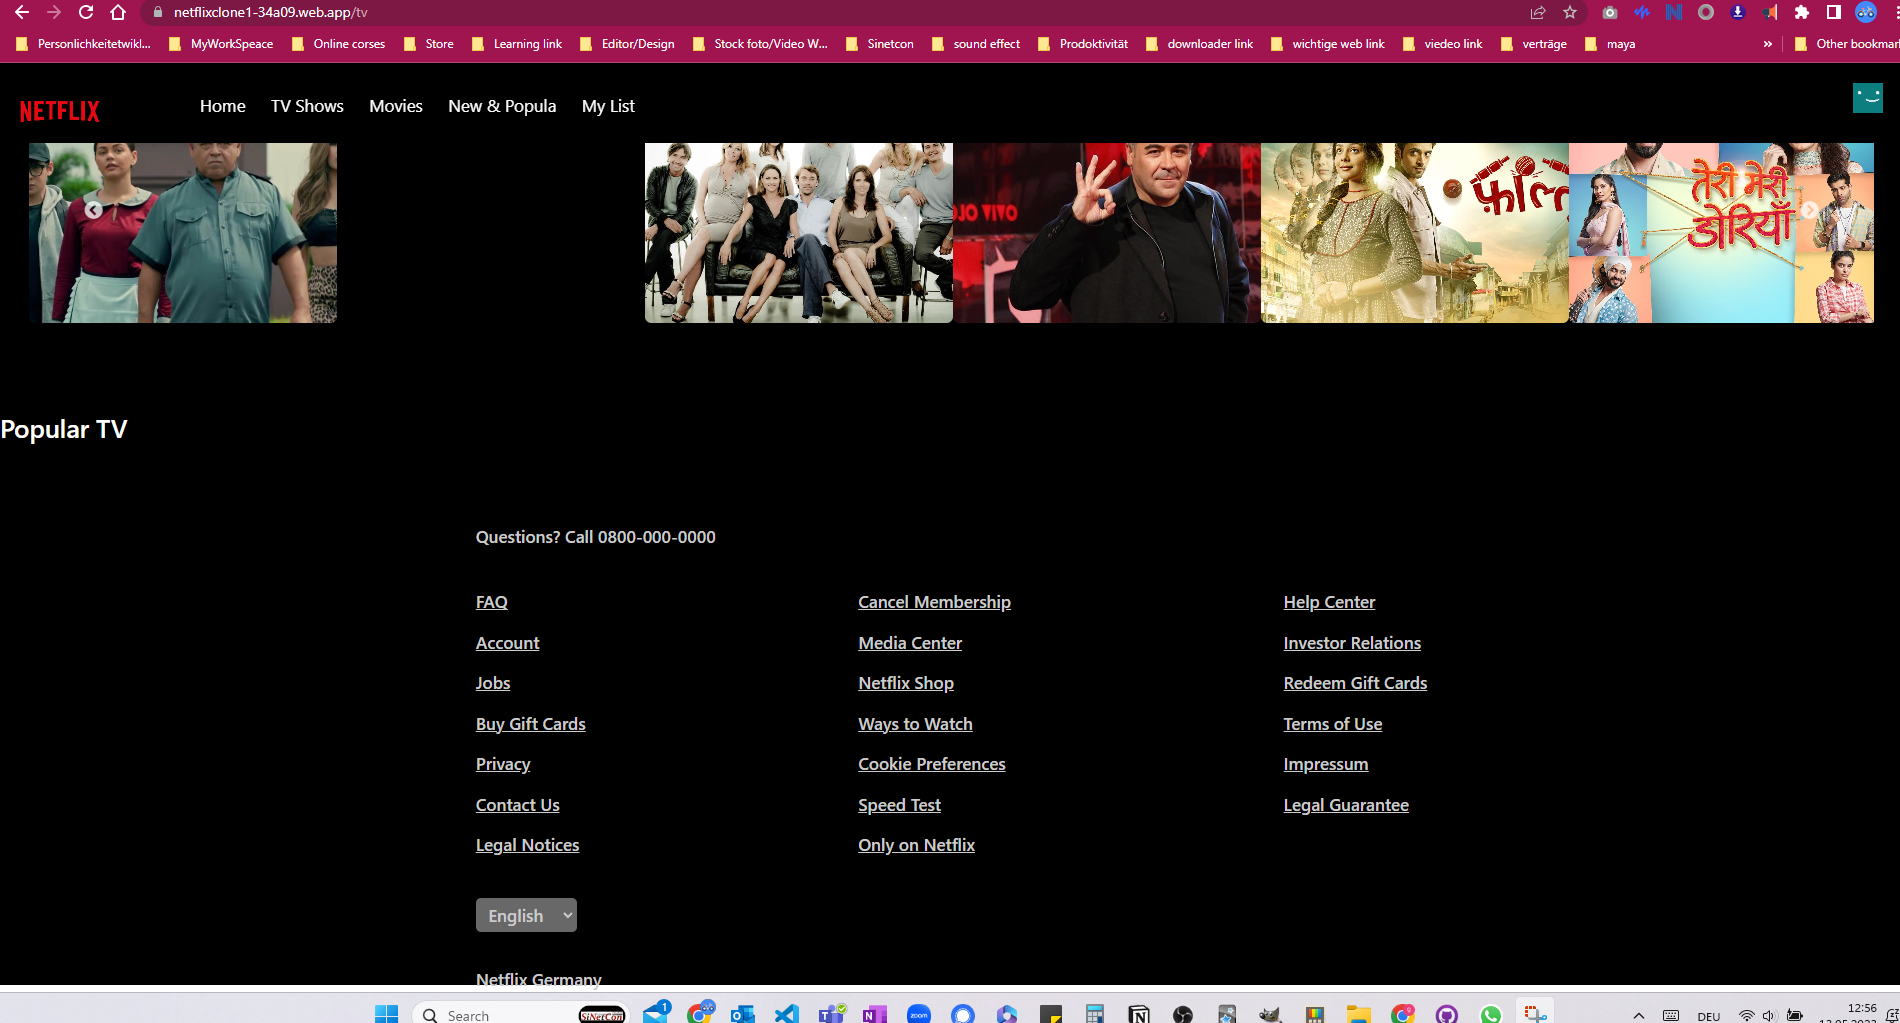Advance carousel with the next arrow
The image size is (1900, 1023).
coord(1809,210)
